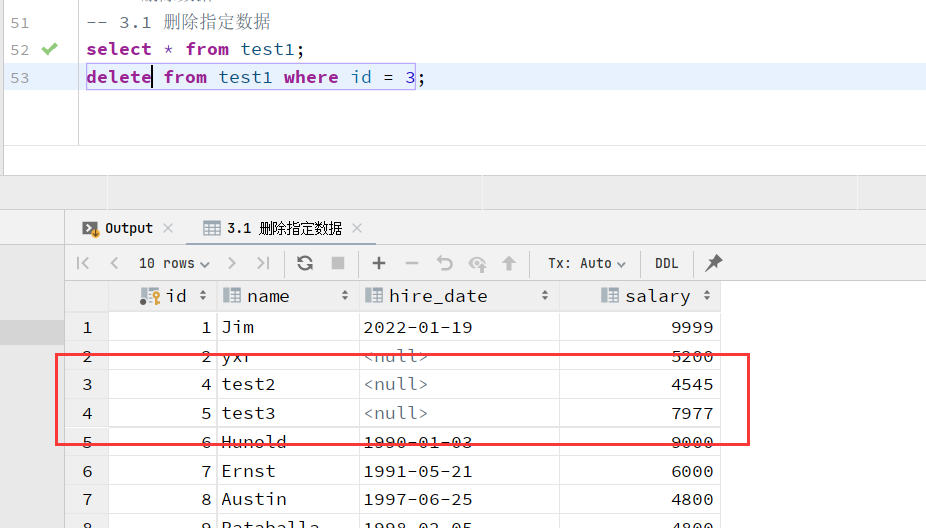926x528 pixels.
Task: Select row number 1 in the grid
Action: tap(87, 327)
